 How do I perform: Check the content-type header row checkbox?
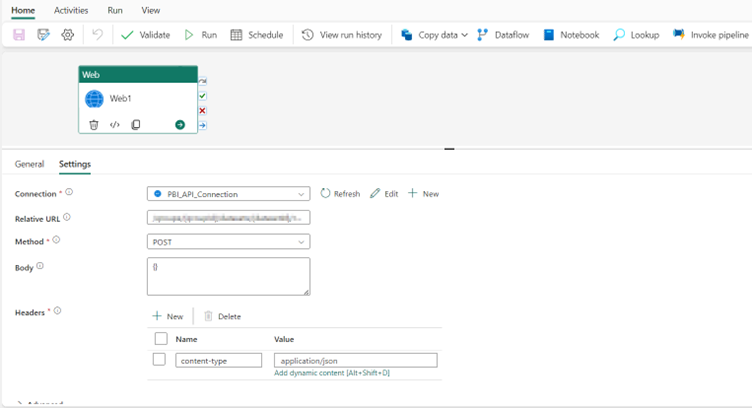159,360
